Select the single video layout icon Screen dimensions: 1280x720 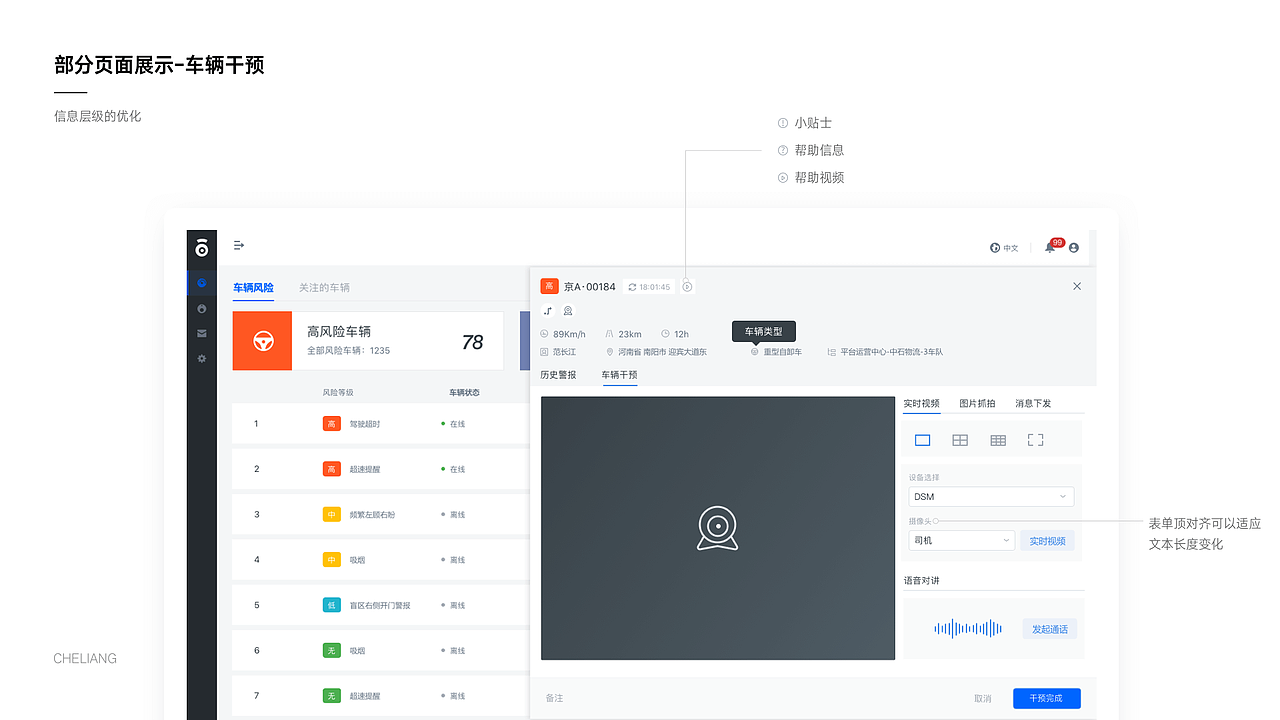coord(922,439)
